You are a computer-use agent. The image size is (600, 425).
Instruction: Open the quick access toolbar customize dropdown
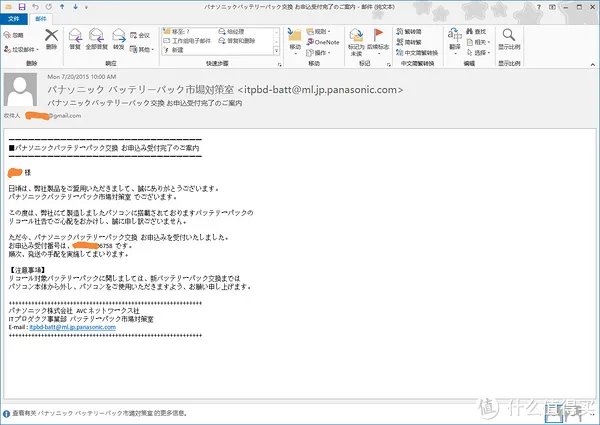(x=86, y=7)
